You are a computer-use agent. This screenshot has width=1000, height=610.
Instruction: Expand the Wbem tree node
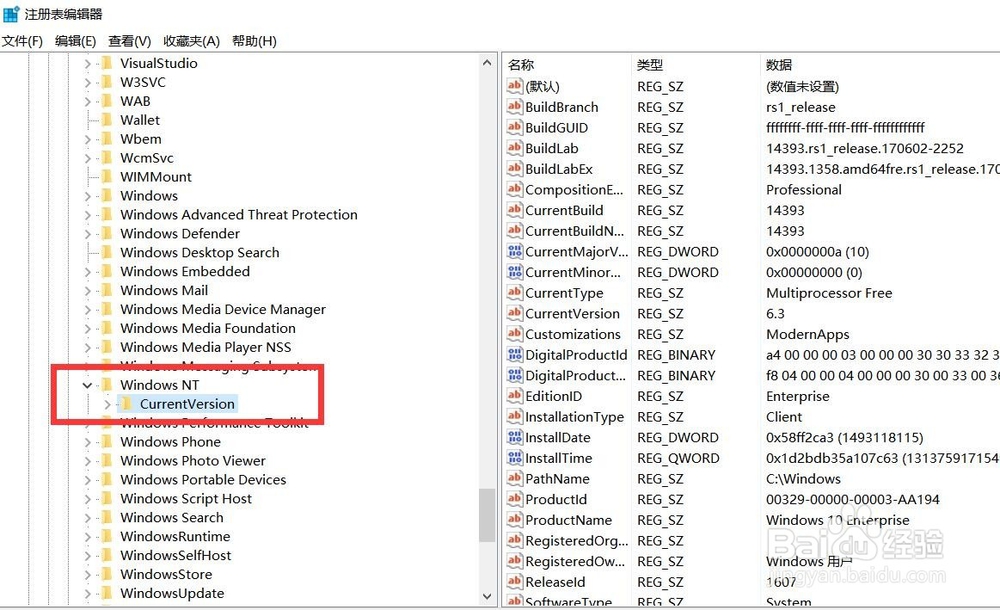coord(88,139)
